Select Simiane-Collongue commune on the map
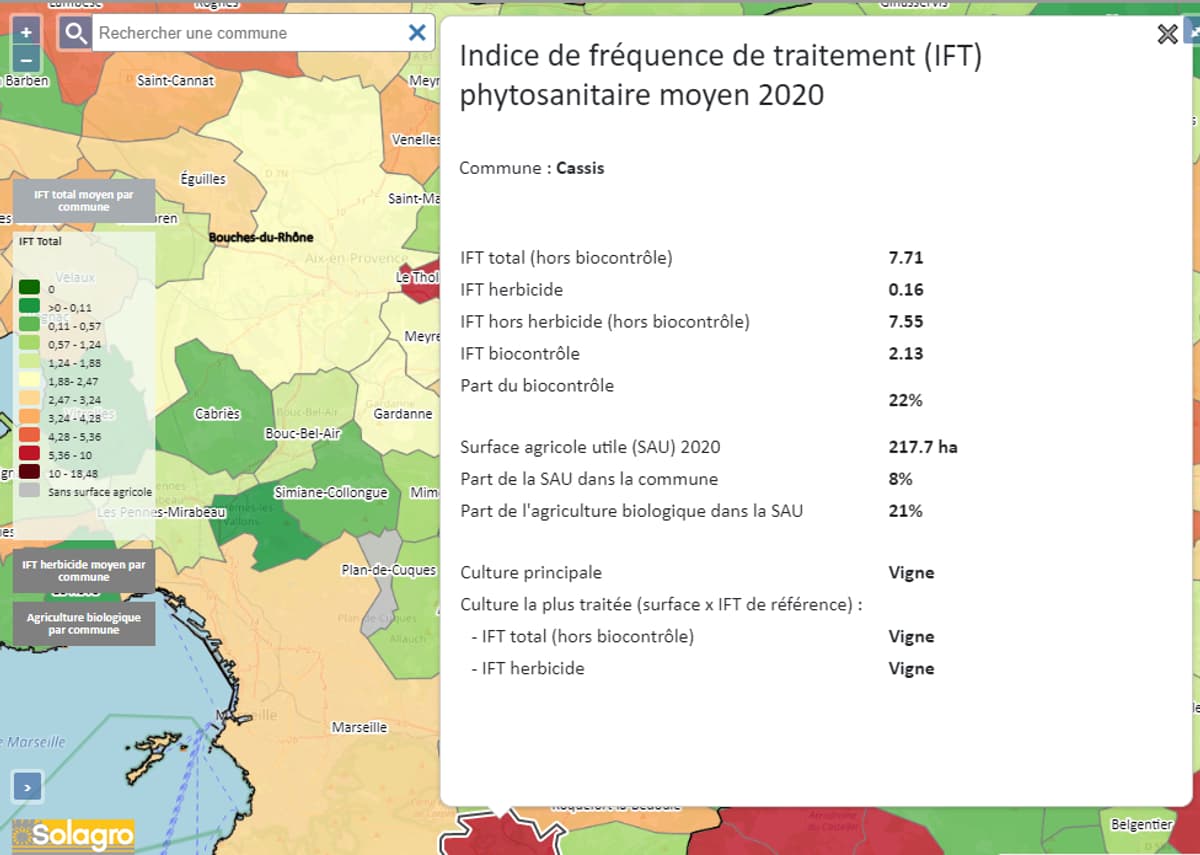This screenshot has height=855, width=1200. (331, 493)
